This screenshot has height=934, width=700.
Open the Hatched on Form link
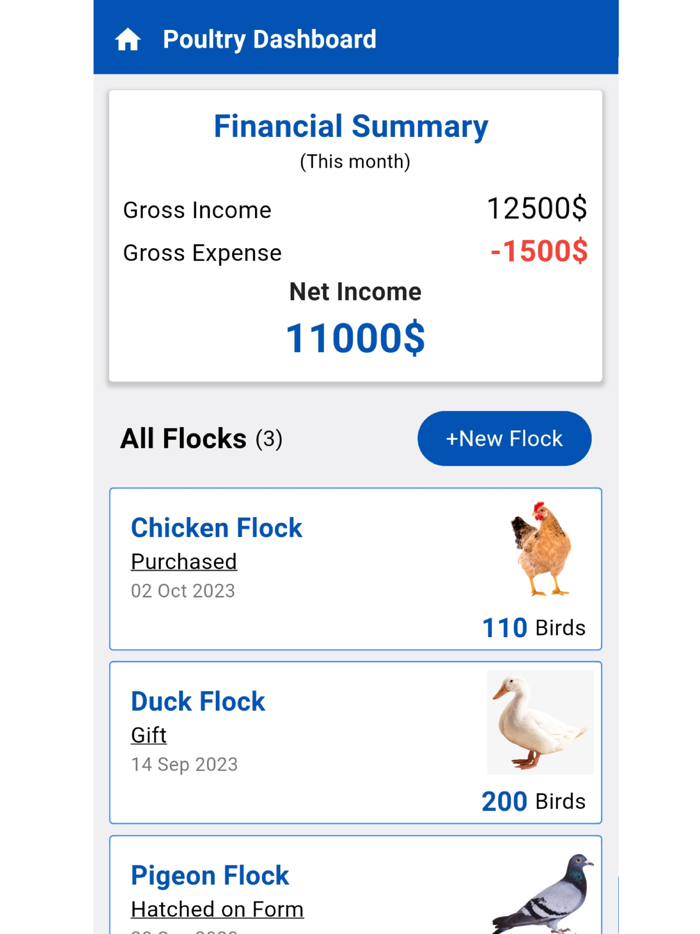tap(216, 909)
